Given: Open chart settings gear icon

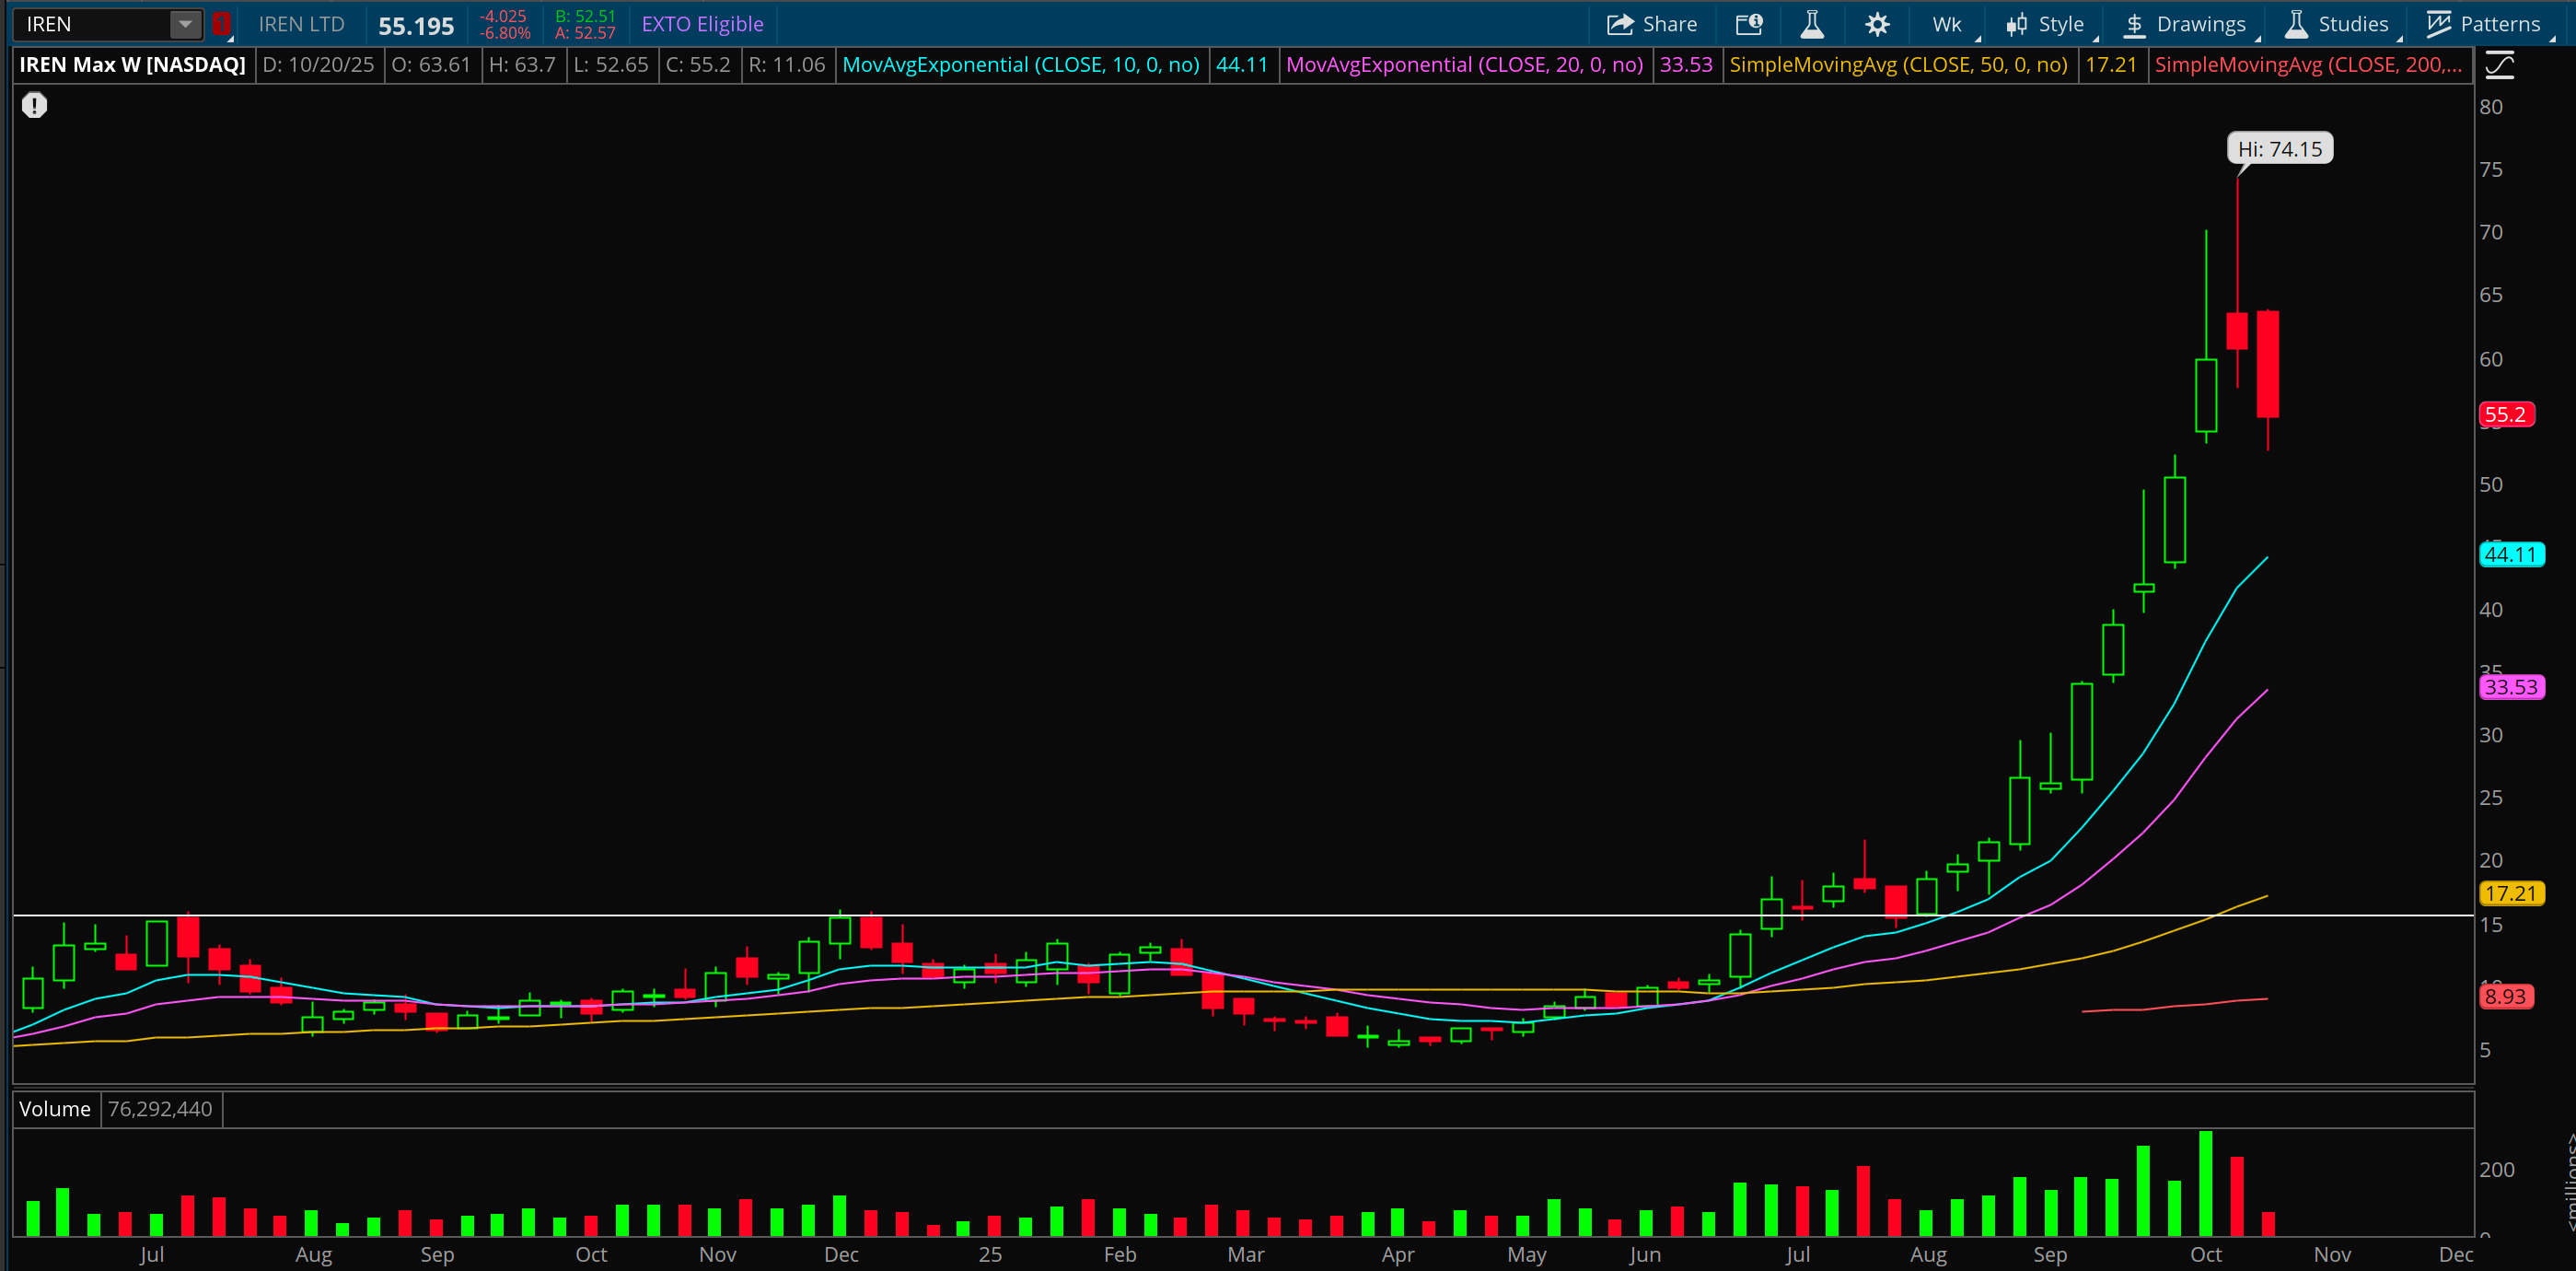Looking at the screenshot, I should [1877, 24].
